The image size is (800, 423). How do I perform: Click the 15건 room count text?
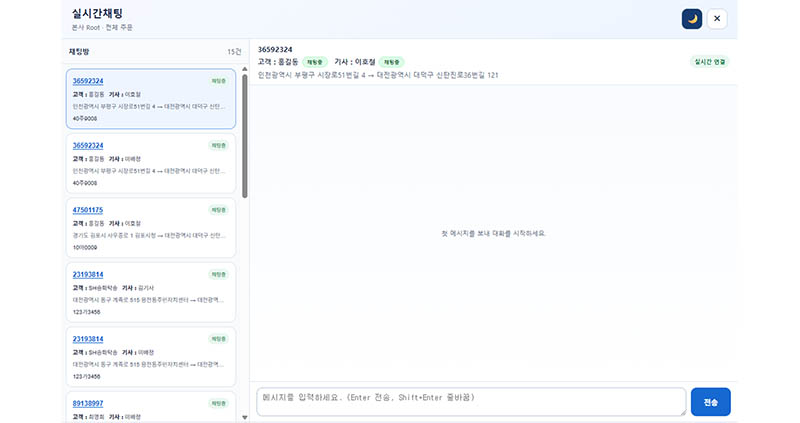[x=234, y=52]
